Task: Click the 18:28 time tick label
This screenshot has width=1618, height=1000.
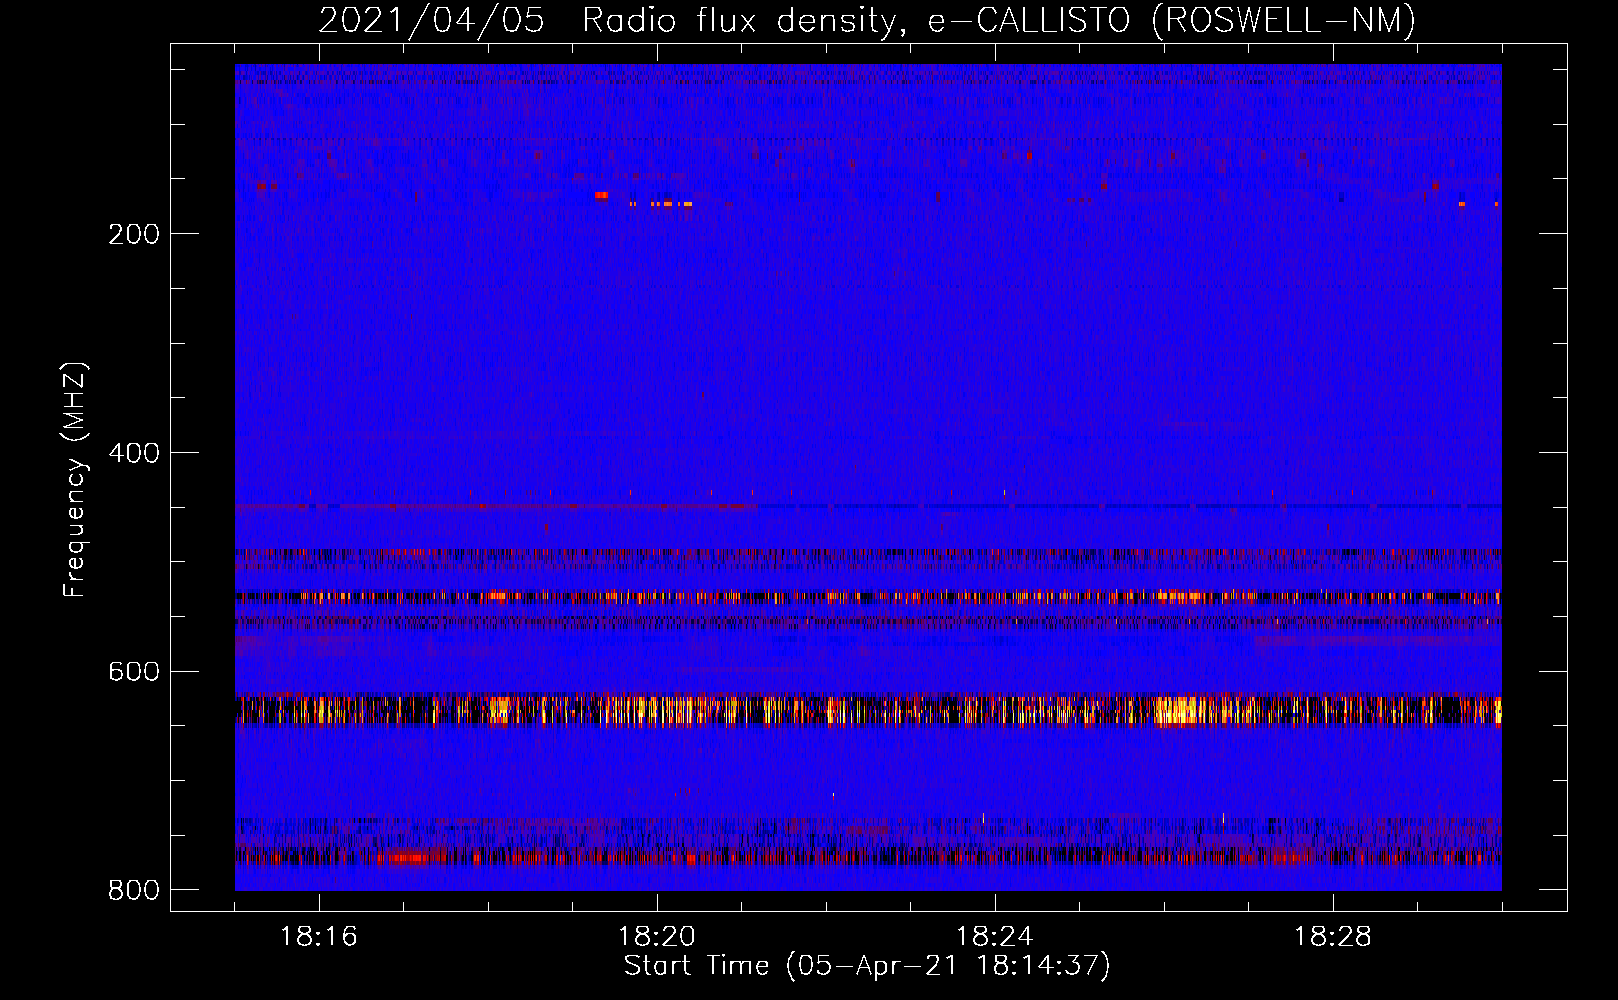Action: coord(1333,937)
